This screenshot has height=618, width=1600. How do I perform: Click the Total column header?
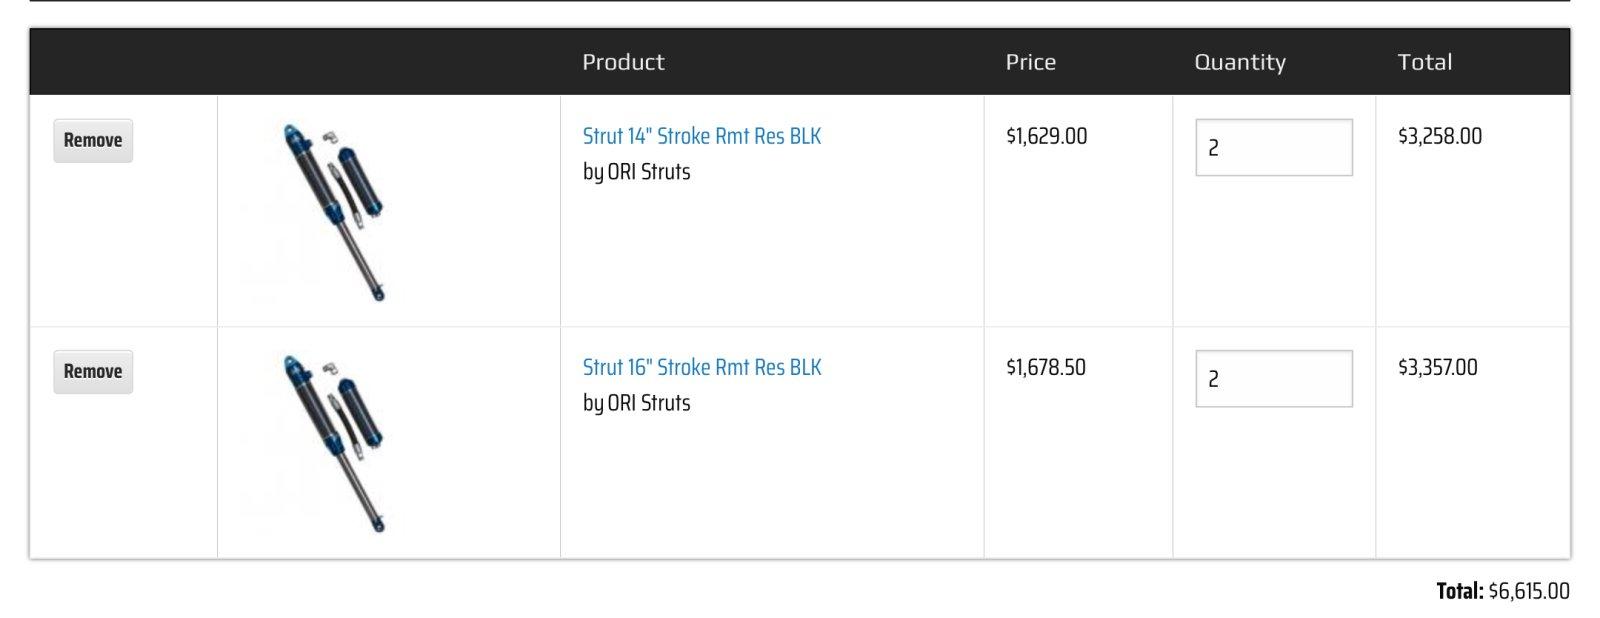[1424, 62]
